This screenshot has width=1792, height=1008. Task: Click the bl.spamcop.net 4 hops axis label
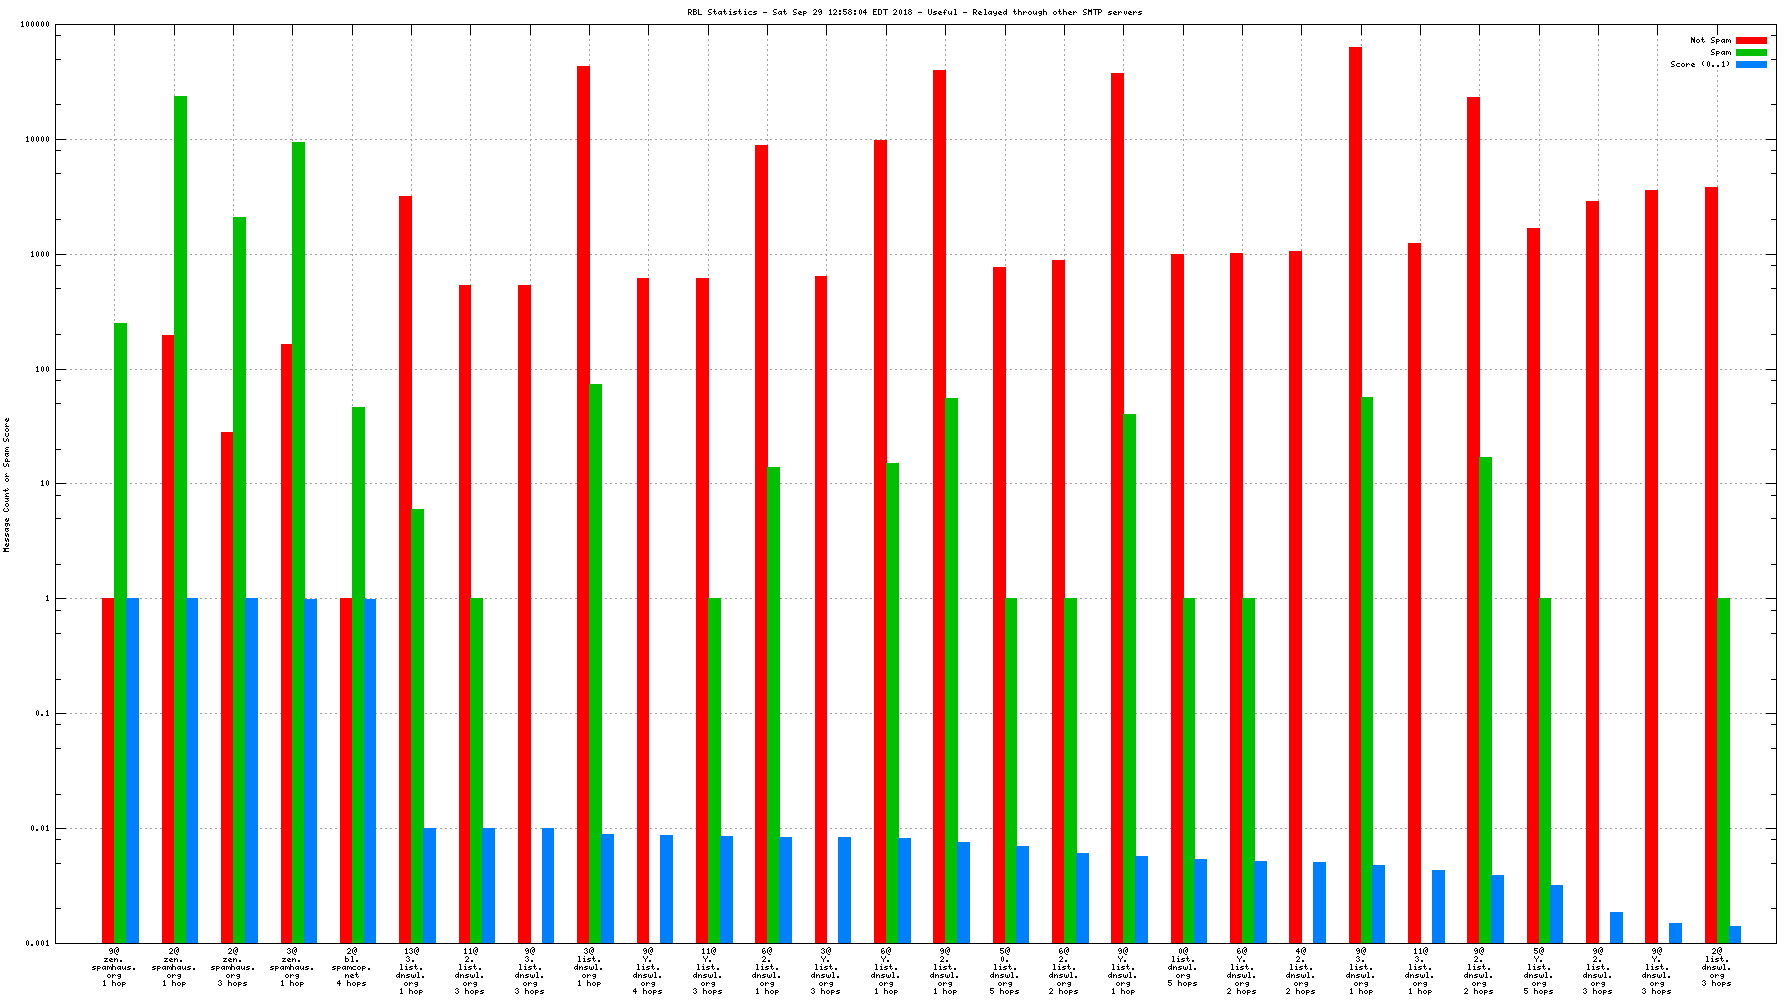point(352,967)
